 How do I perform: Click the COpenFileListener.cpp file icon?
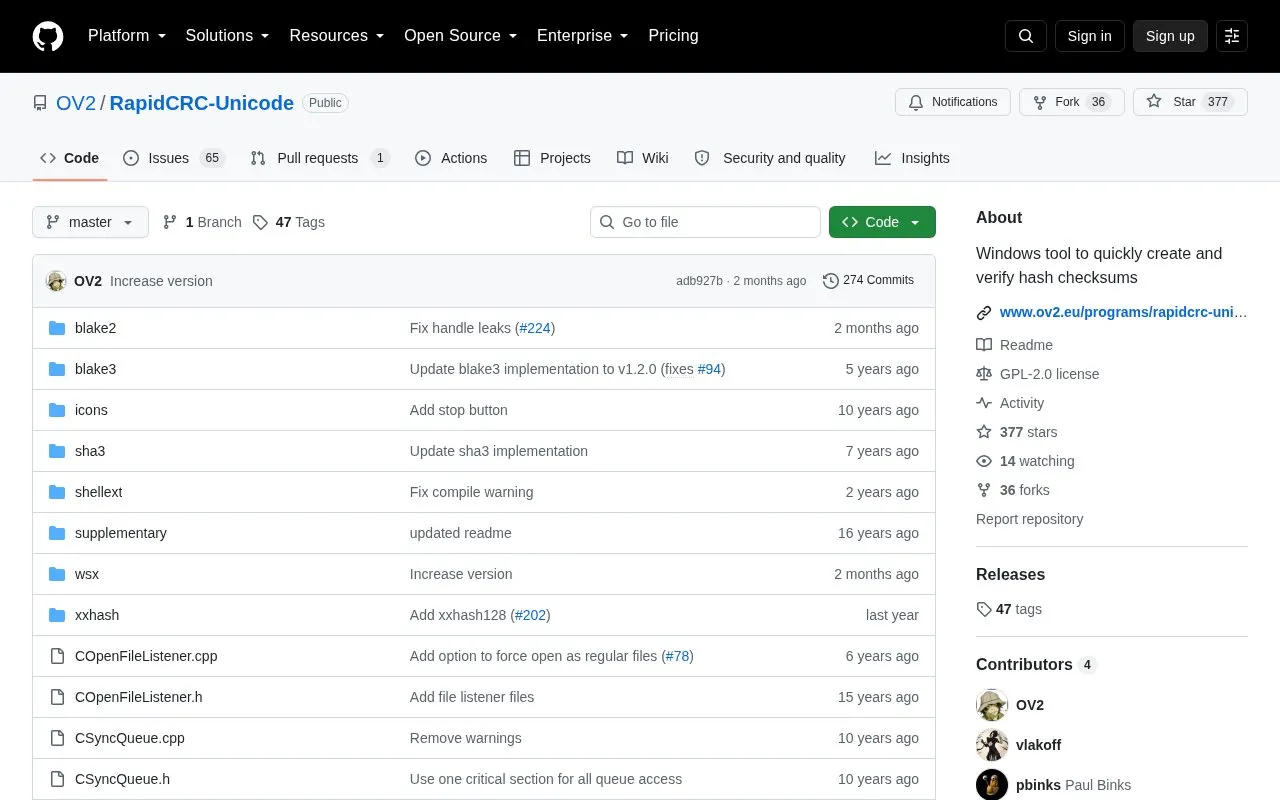click(x=57, y=656)
